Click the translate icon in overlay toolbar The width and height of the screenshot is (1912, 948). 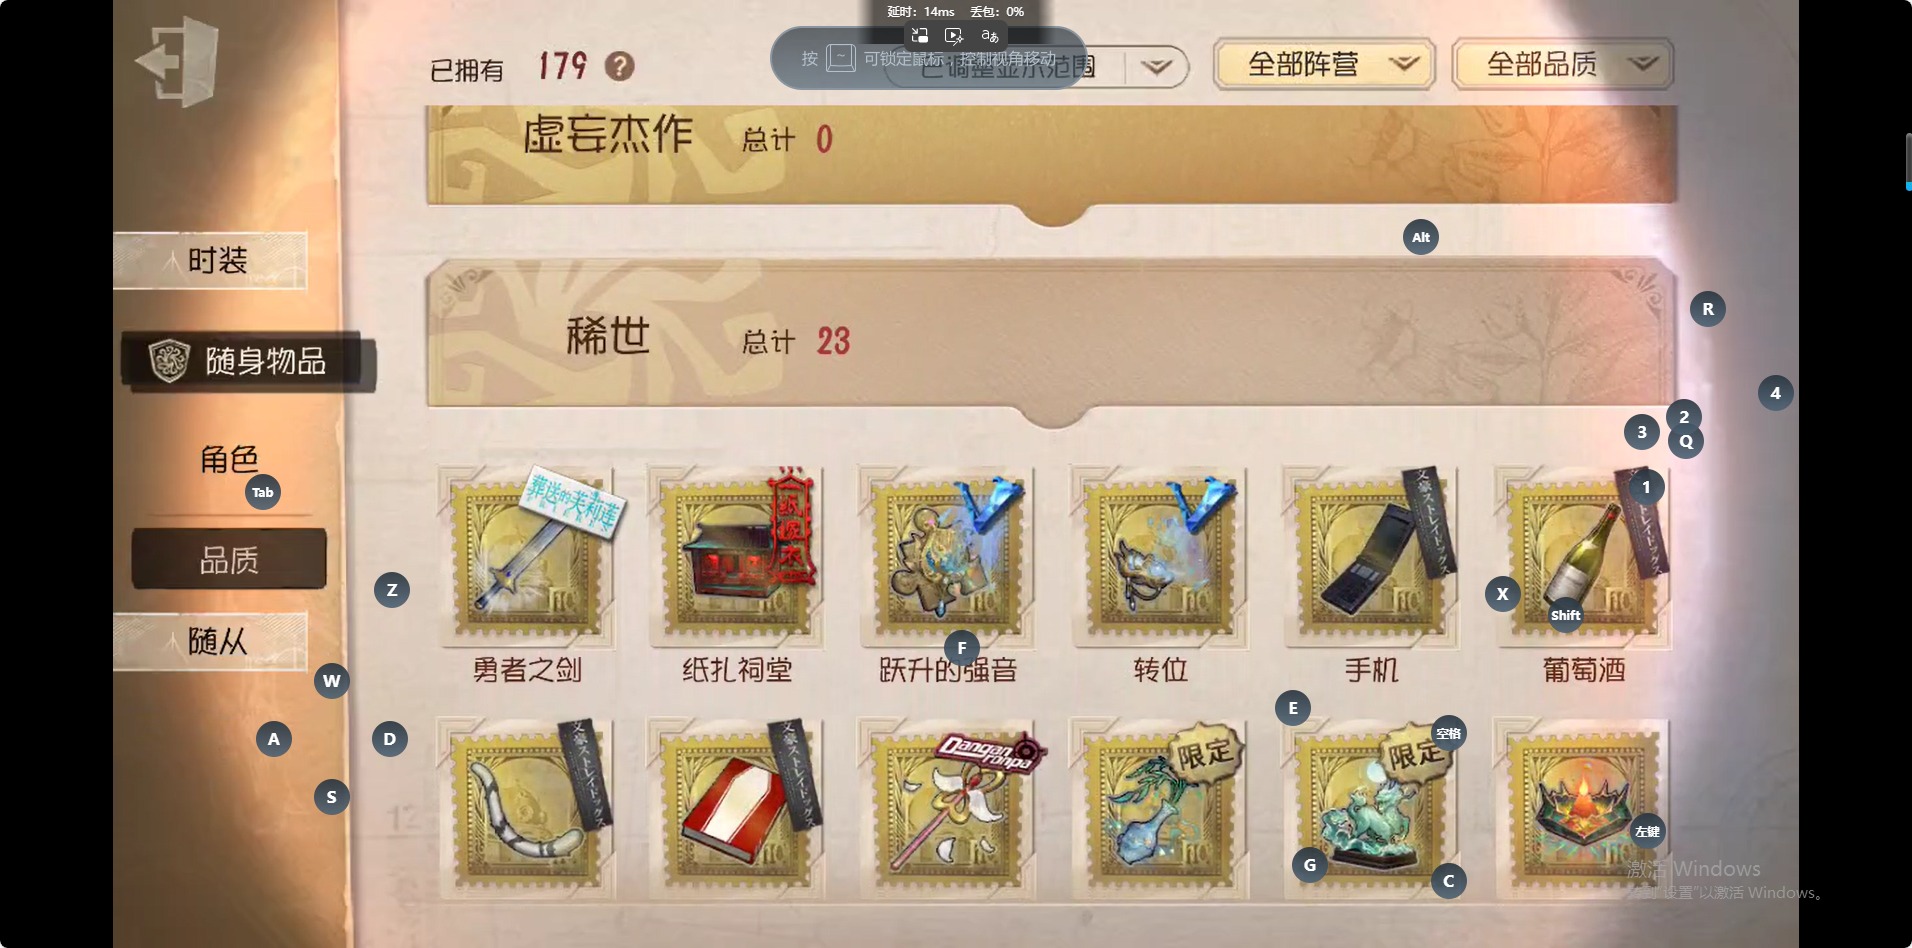pos(990,36)
